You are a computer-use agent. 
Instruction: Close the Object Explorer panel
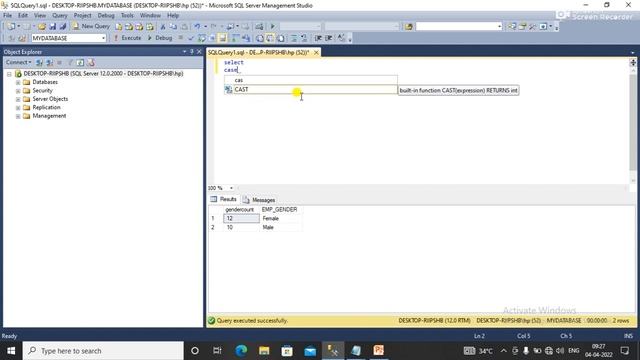[x=199, y=52]
